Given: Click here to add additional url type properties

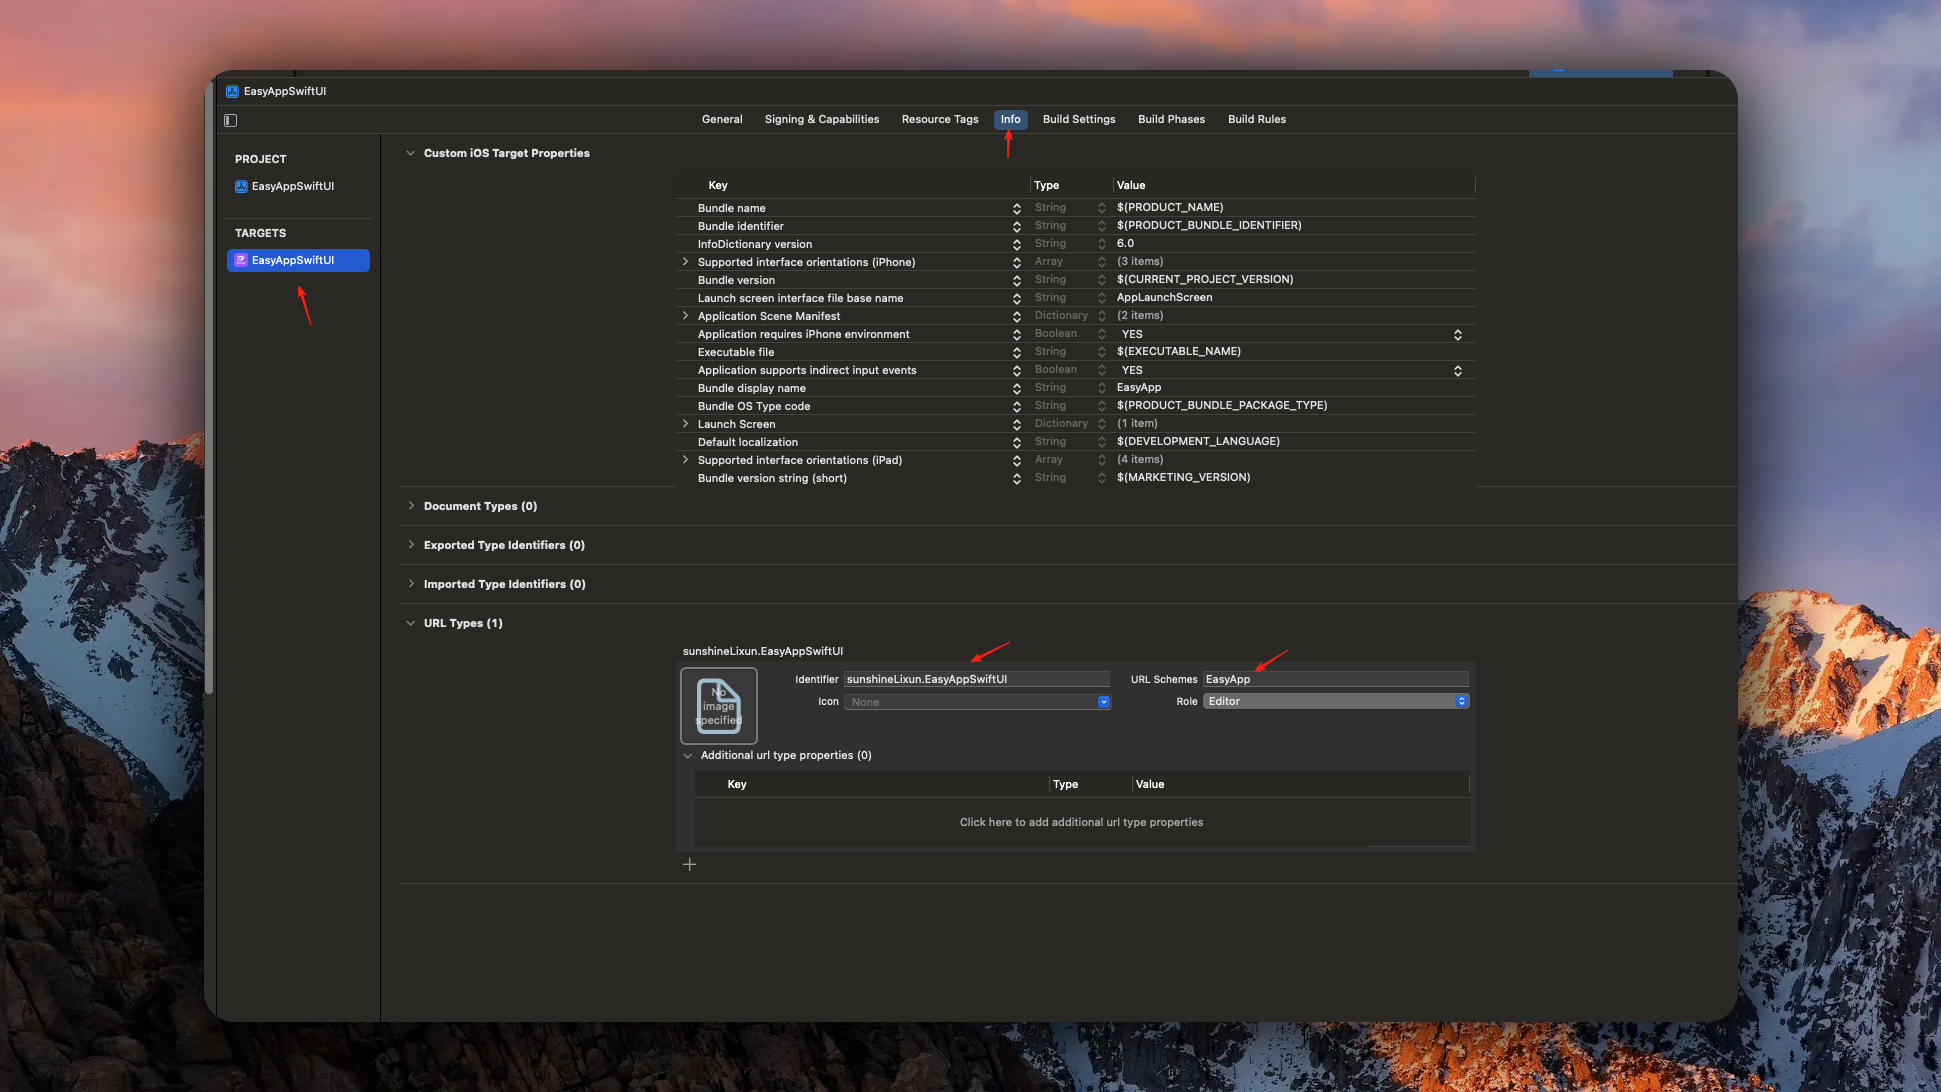Looking at the screenshot, I should (x=1081, y=822).
